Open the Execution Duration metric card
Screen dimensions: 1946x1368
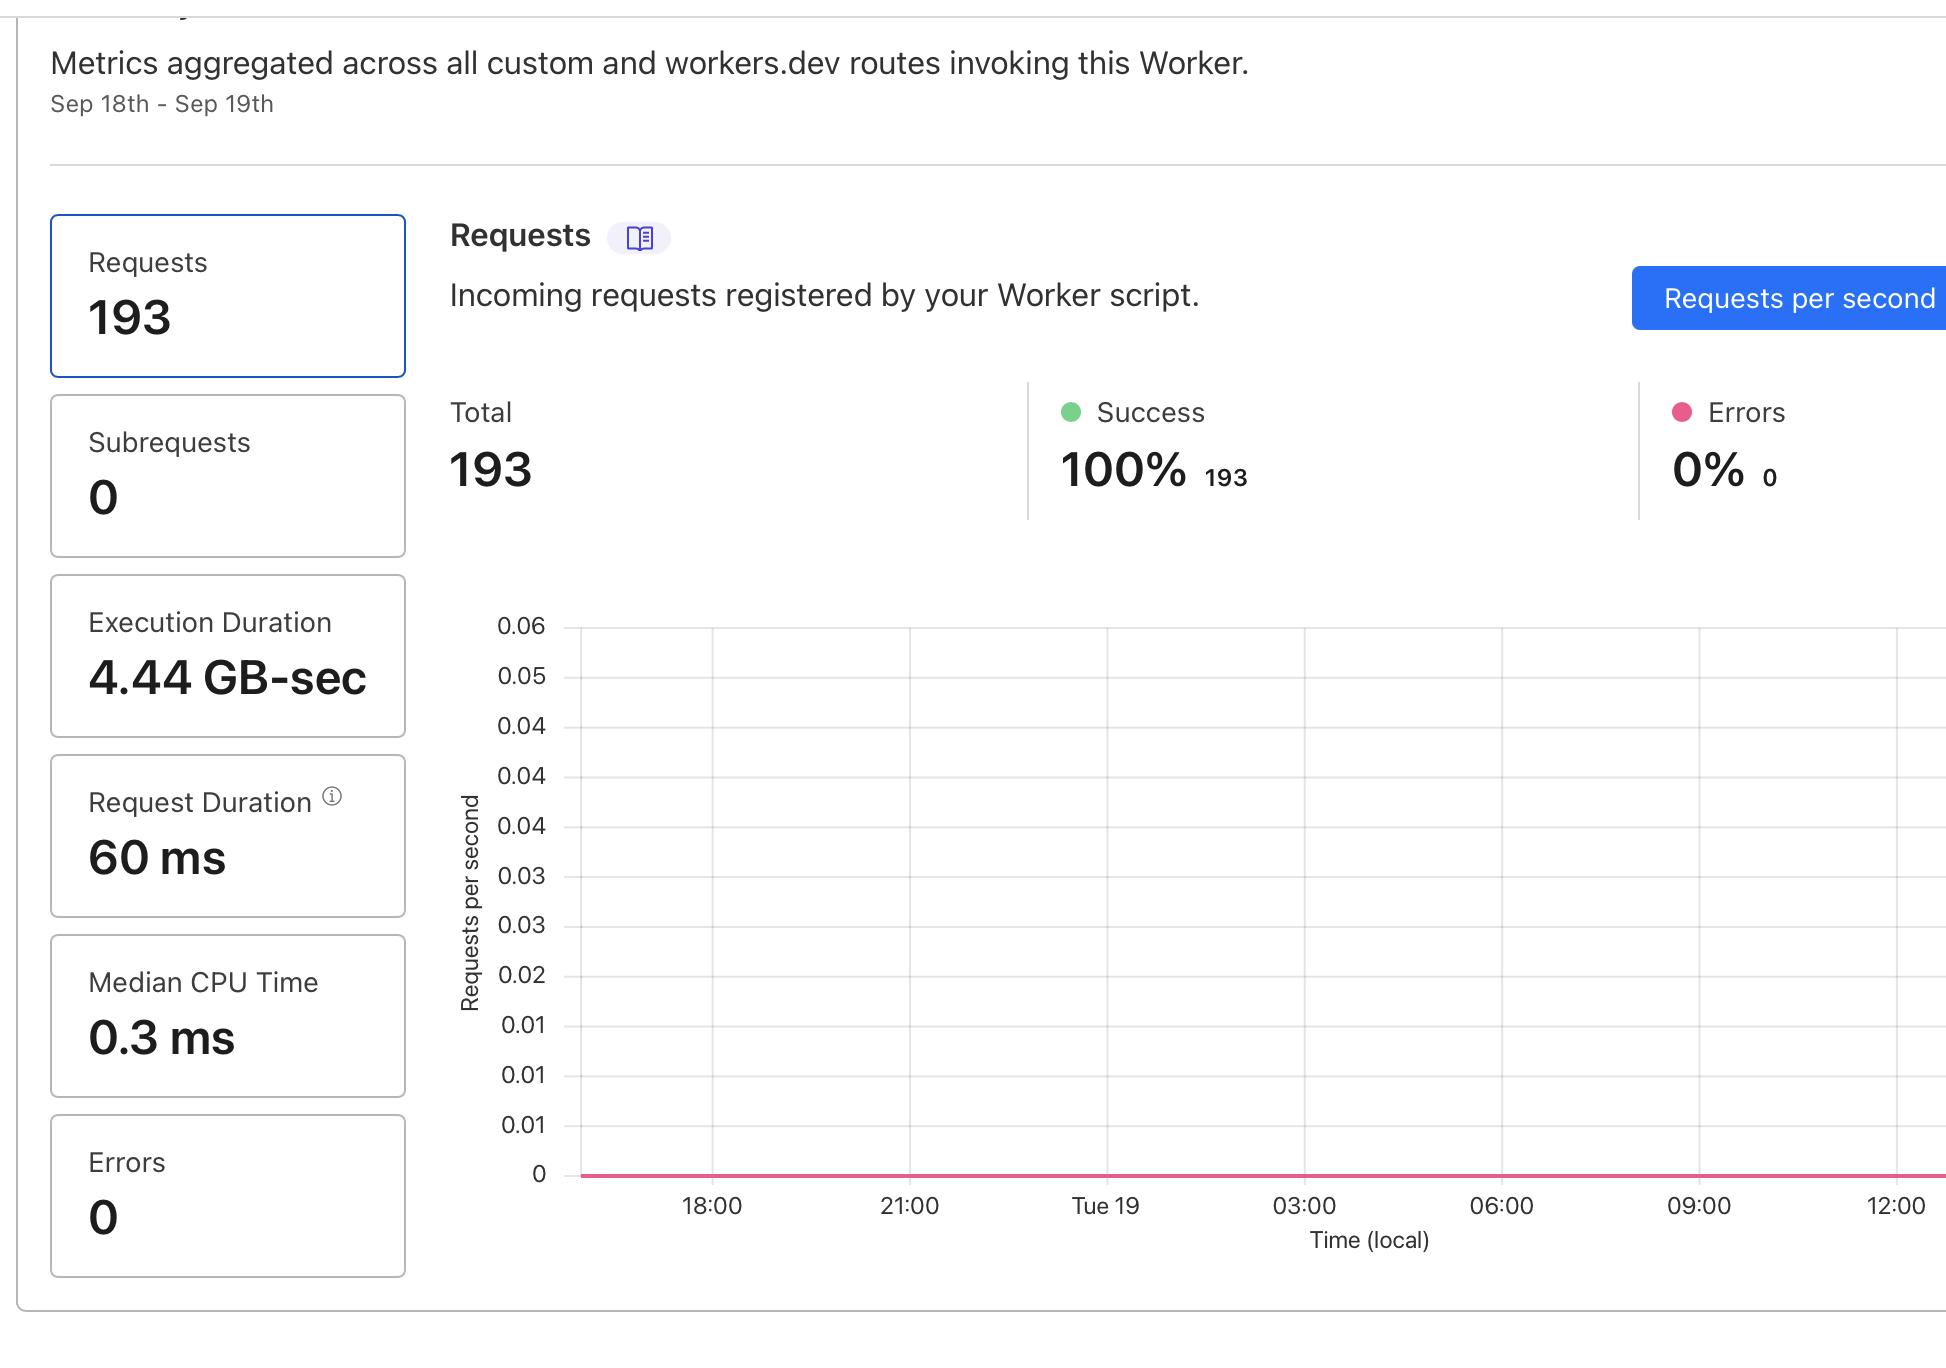227,656
